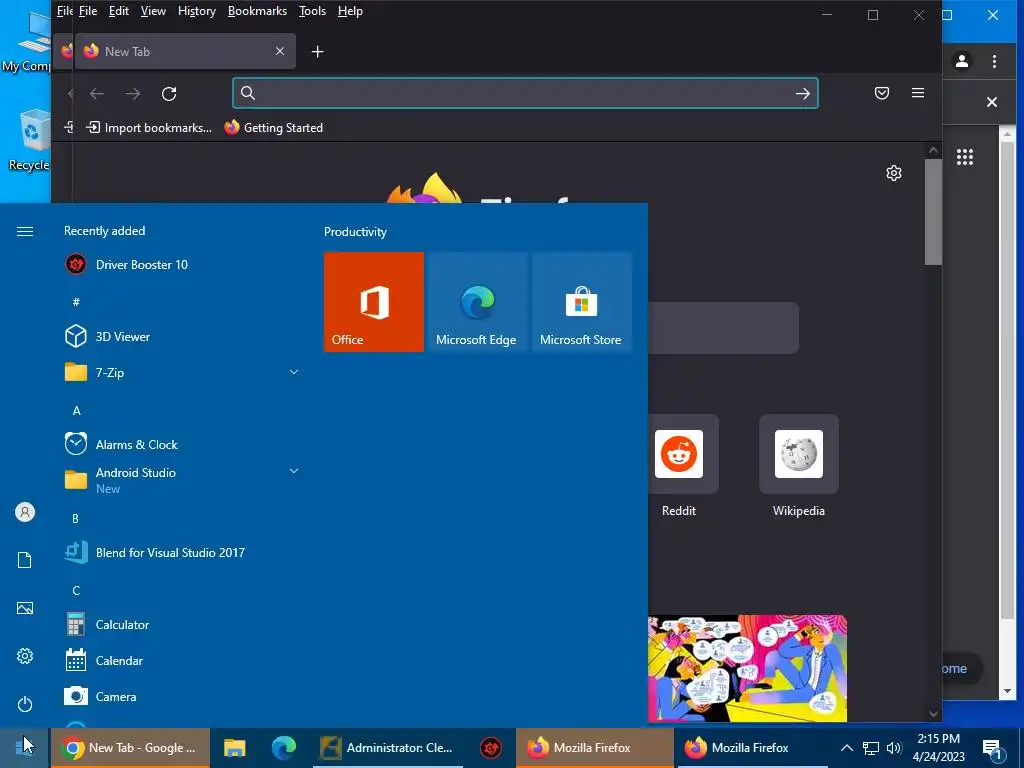
Task: Open the Camera app
Action: 182,696
